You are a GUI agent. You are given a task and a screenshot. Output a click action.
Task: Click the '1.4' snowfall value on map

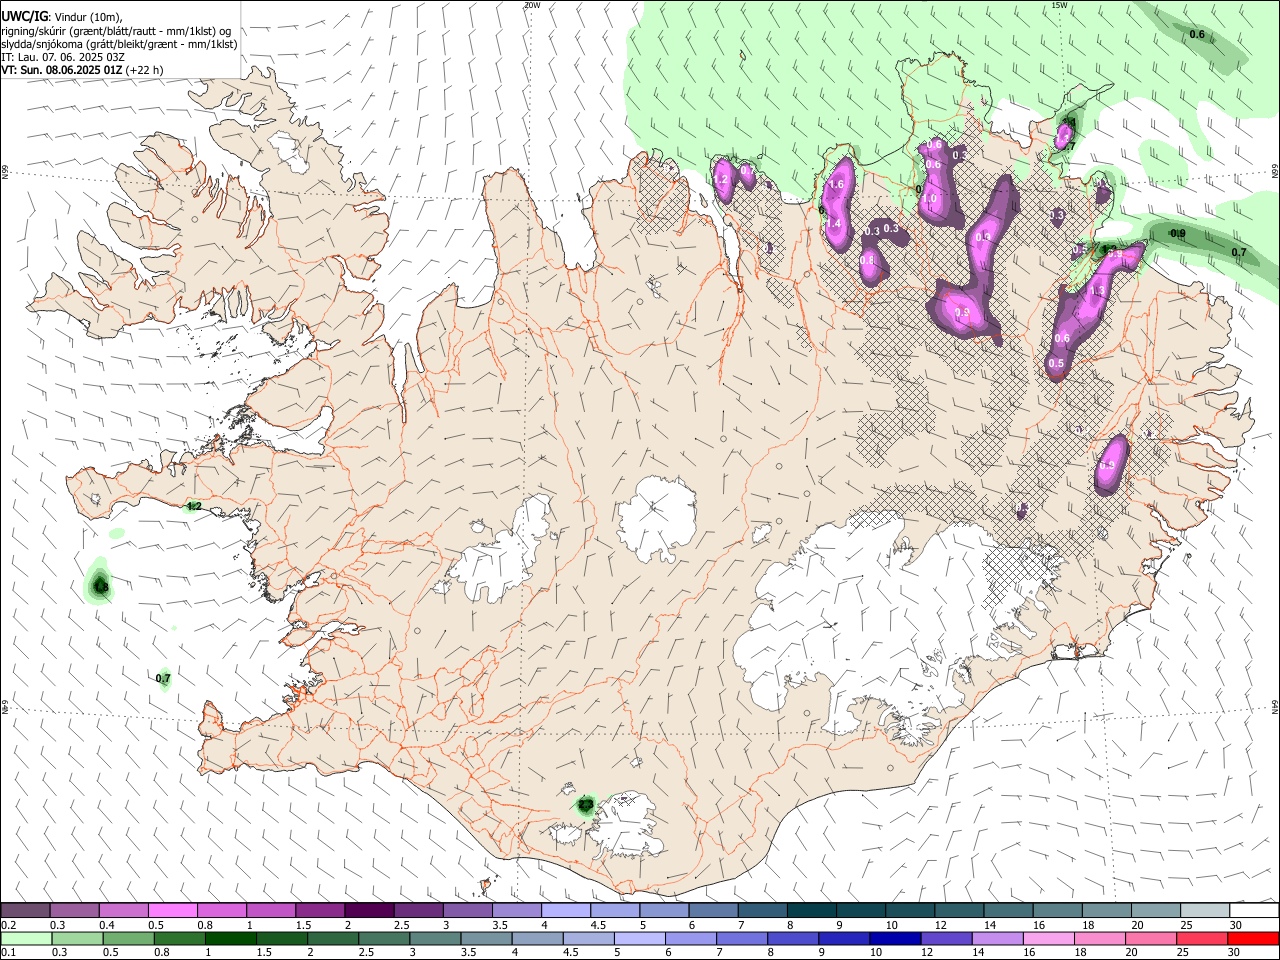(x=833, y=223)
